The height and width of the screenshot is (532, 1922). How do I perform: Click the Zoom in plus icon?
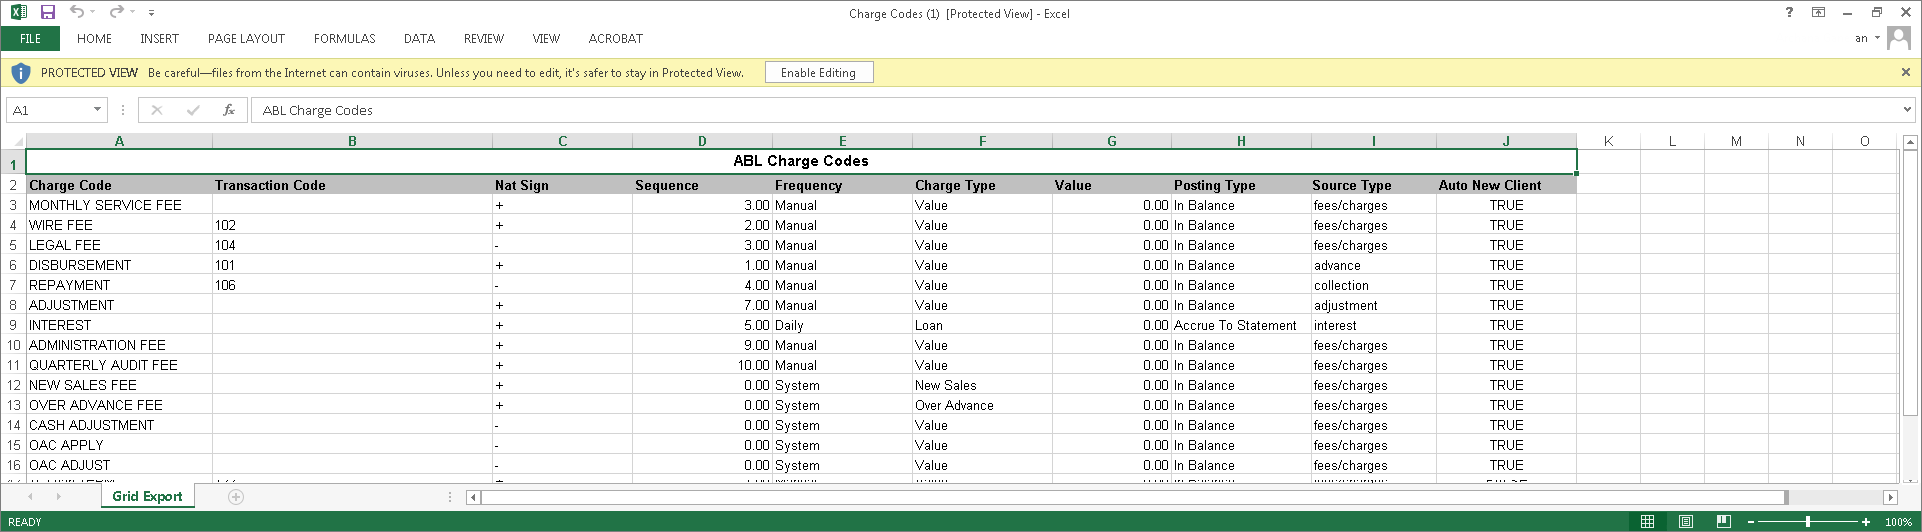click(x=1866, y=522)
